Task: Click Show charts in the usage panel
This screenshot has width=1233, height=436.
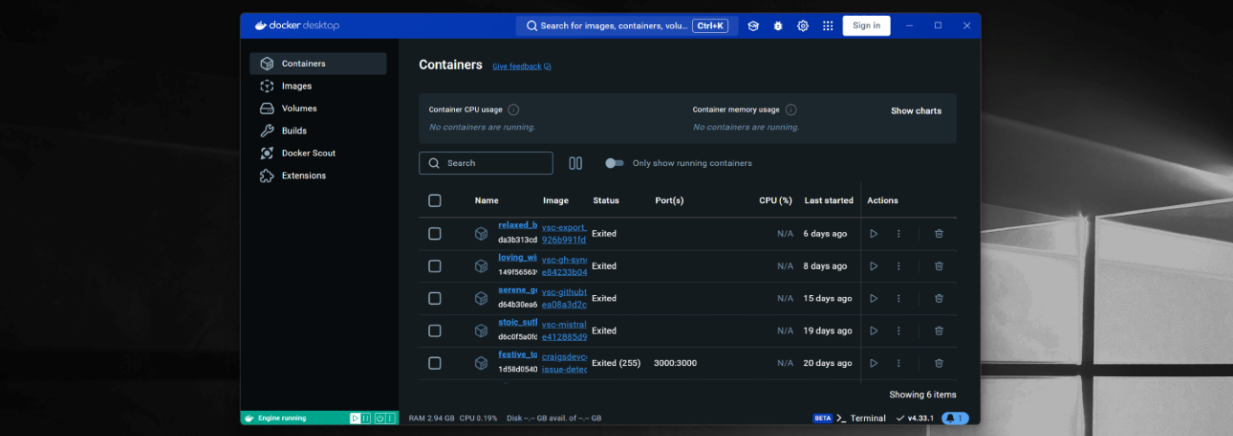Action: [915, 111]
